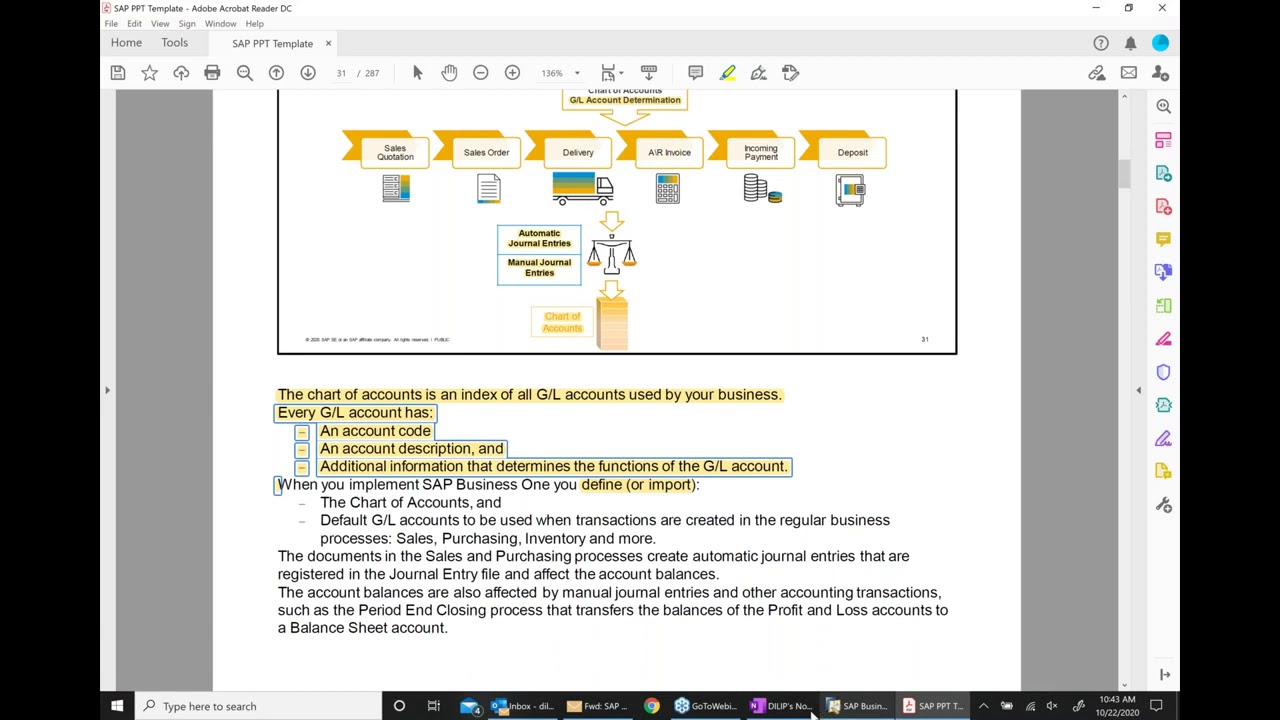Open Task View in taskbar
This screenshot has height=720, width=1280.
(x=434, y=706)
